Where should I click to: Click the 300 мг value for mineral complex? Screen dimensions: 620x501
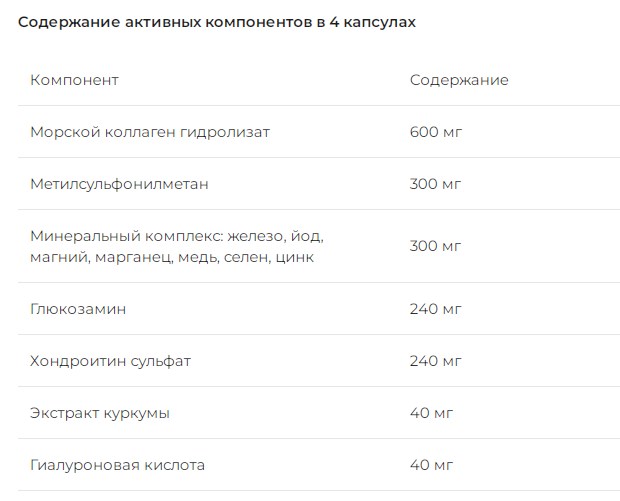tap(435, 246)
